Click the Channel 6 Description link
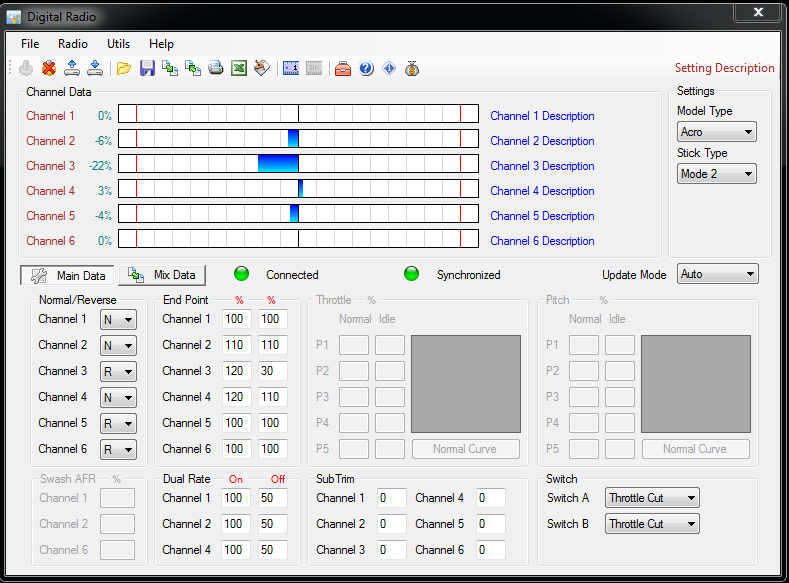The image size is (789, 583). (x=542, y=241)
